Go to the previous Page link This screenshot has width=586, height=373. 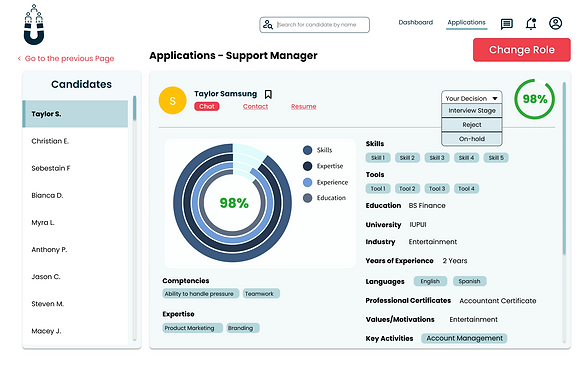(66, 59)
